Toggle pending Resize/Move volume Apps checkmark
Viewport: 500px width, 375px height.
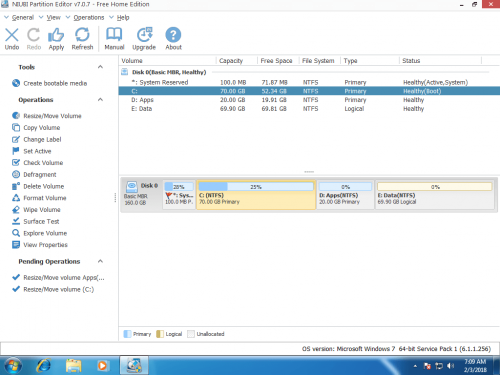[x=16, y=277]
